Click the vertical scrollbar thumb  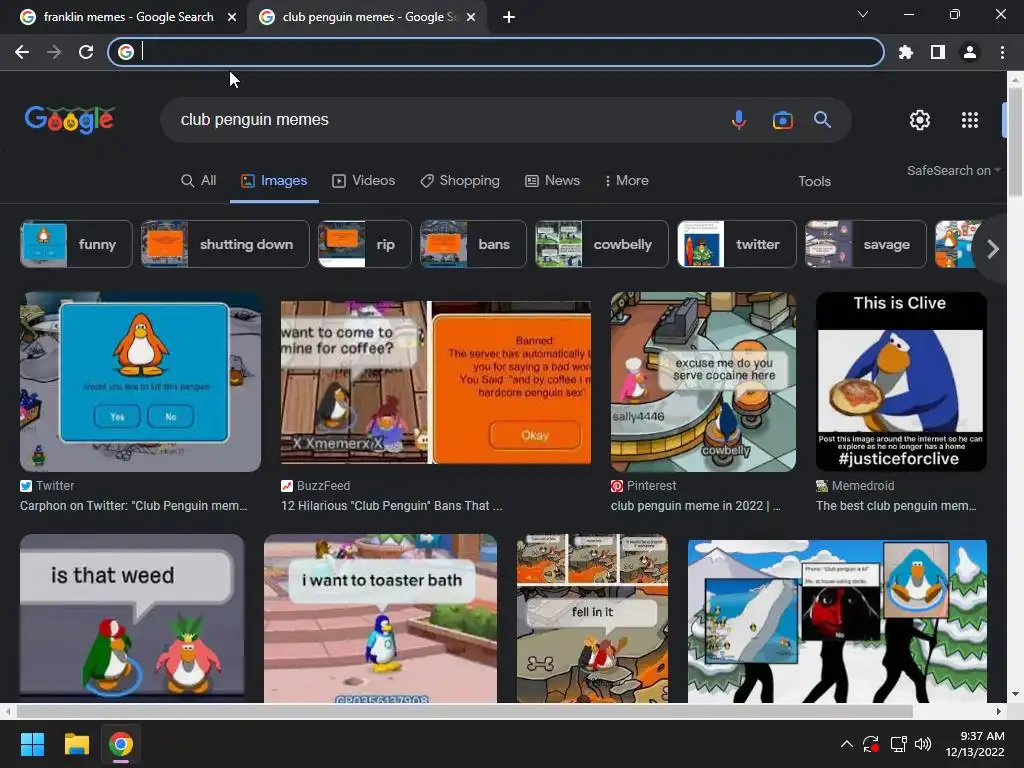tap(1015, 140)
